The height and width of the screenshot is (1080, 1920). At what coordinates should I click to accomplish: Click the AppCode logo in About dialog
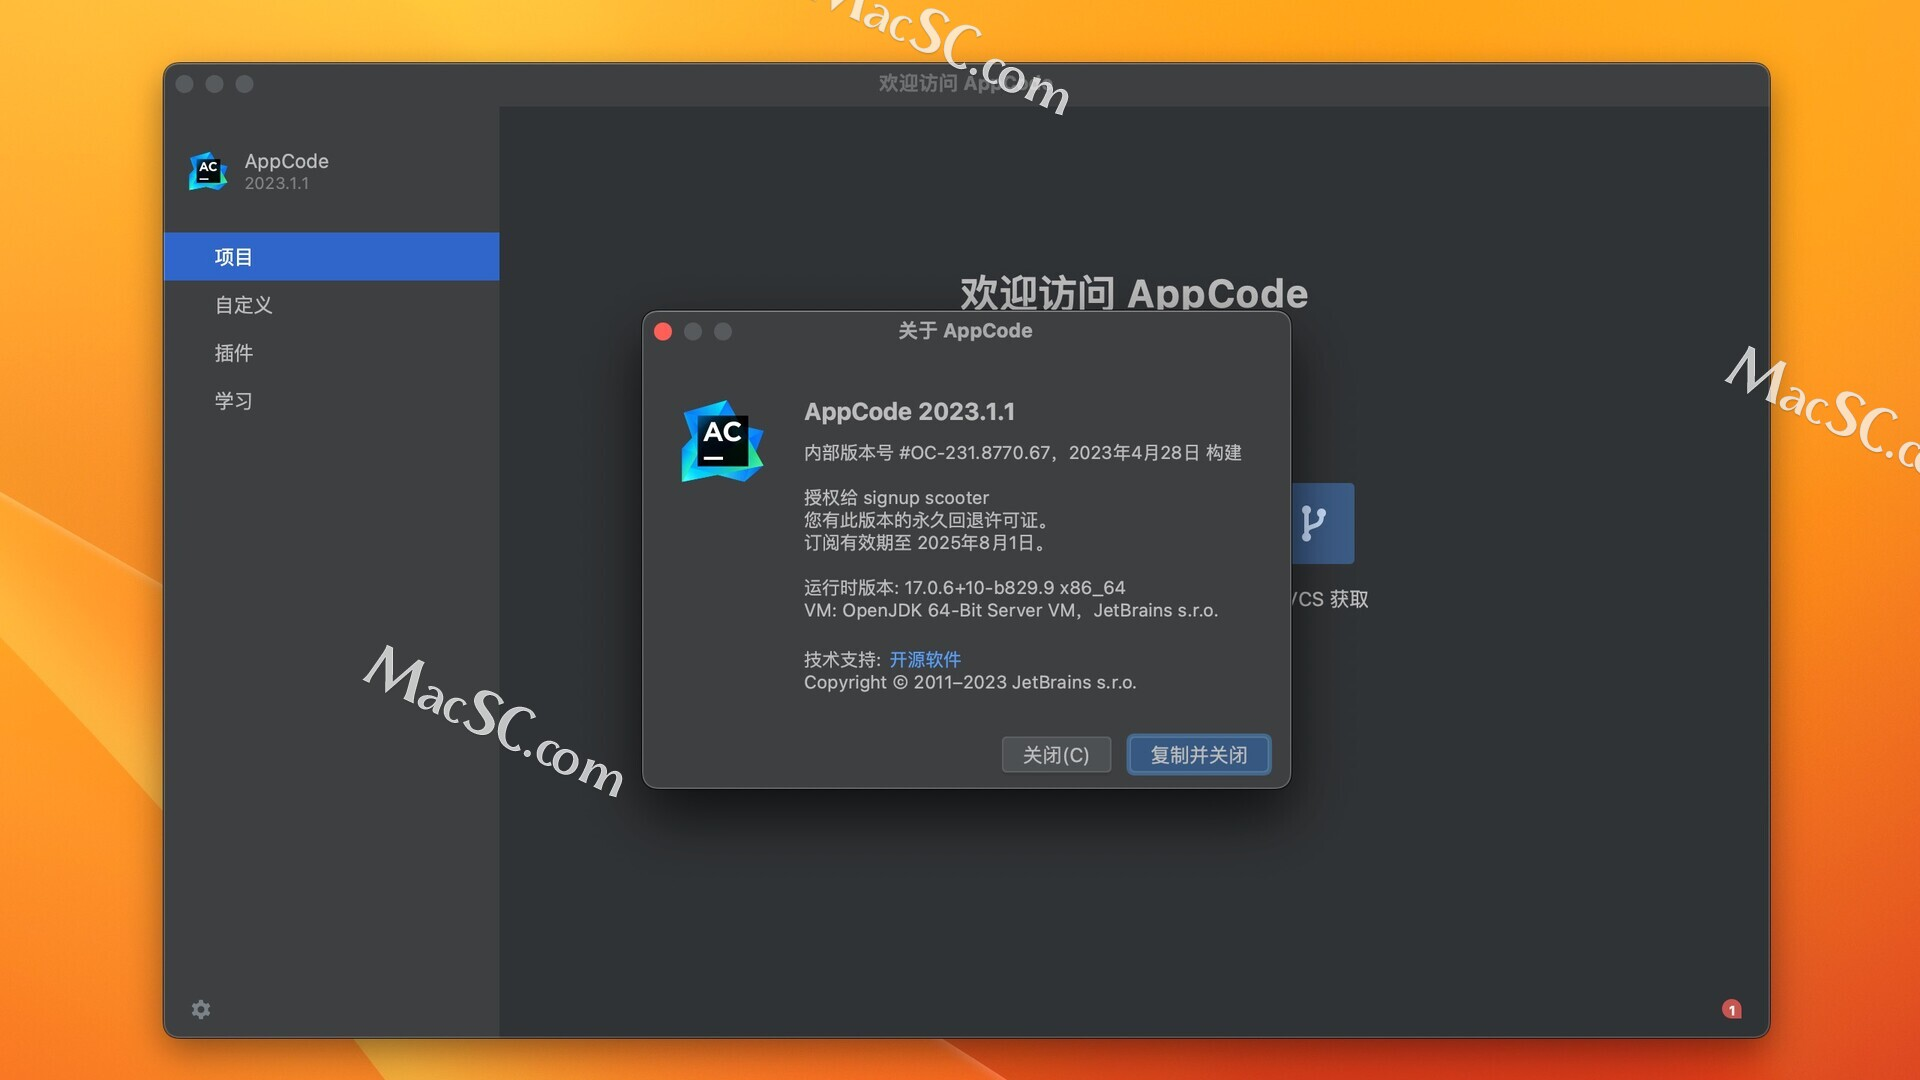pos(722,441)
